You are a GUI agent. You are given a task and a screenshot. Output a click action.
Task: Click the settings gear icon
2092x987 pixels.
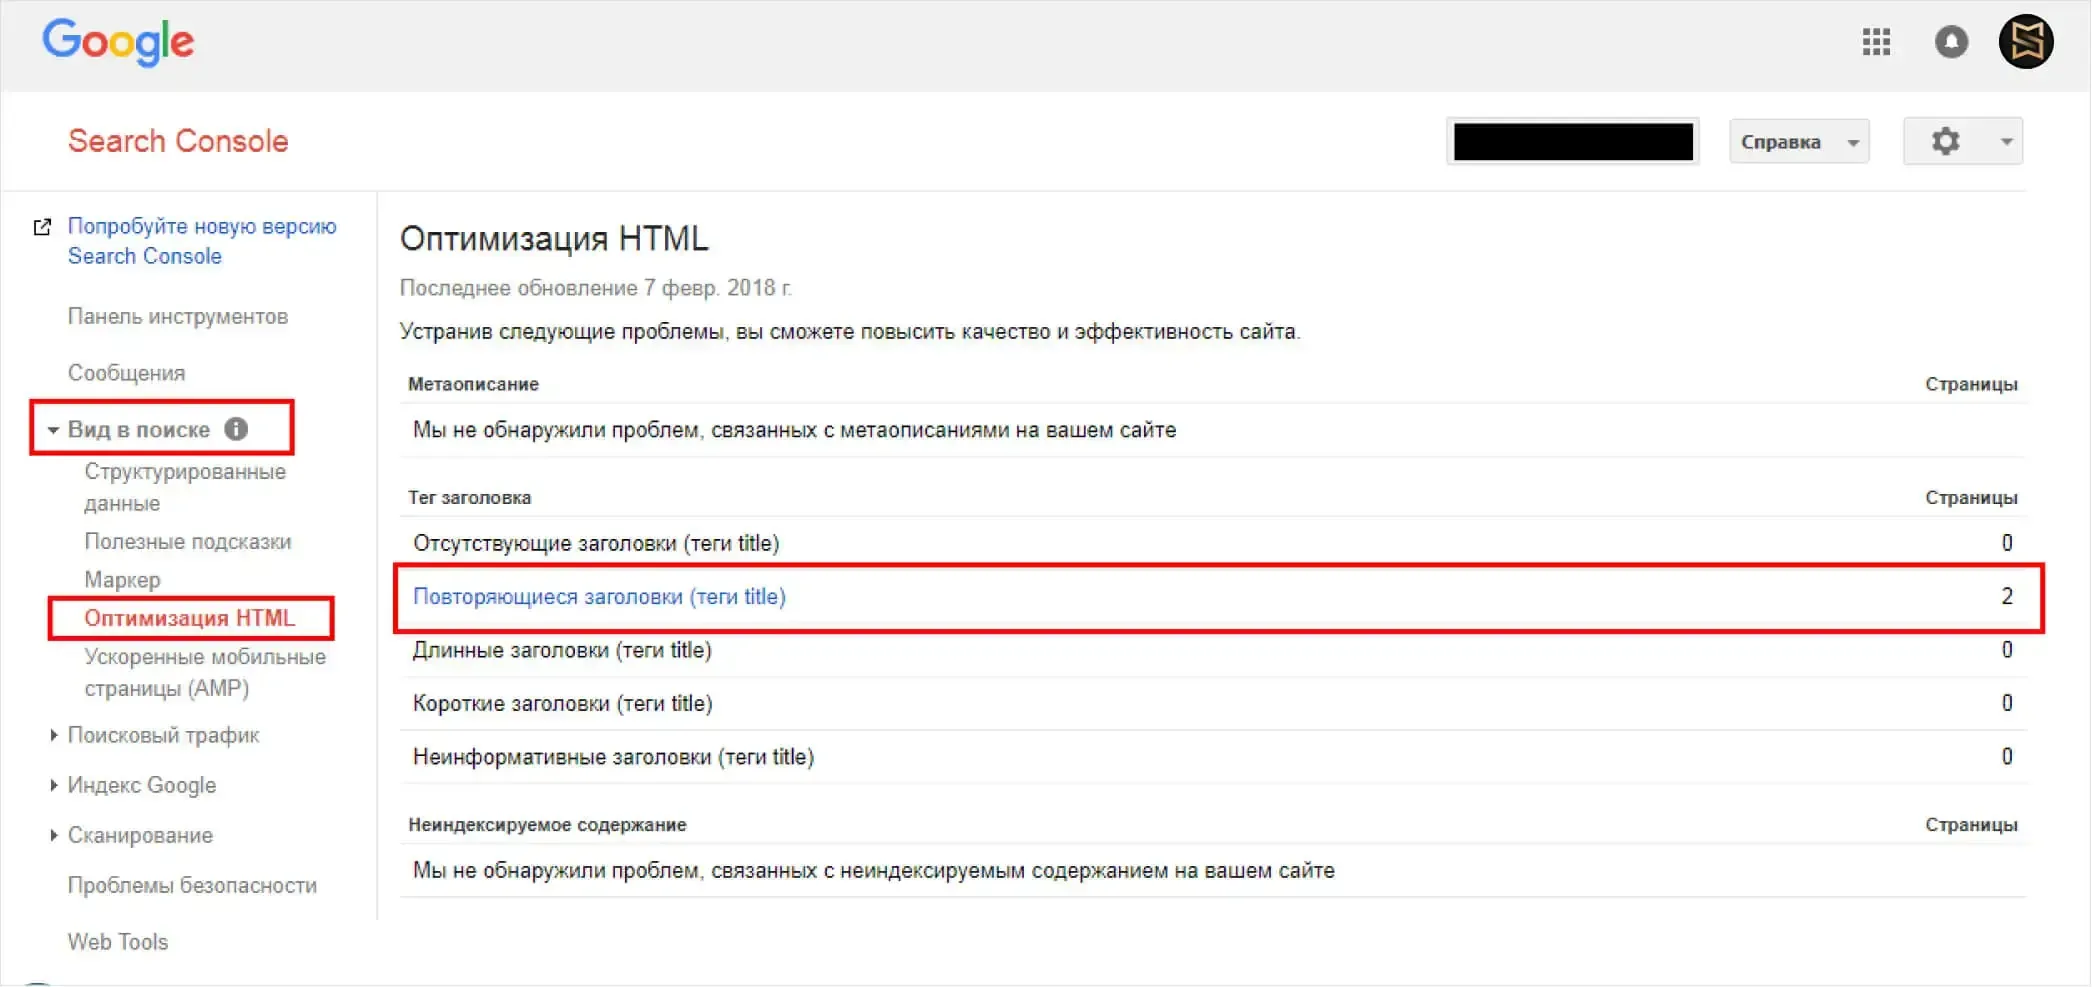1945,141
